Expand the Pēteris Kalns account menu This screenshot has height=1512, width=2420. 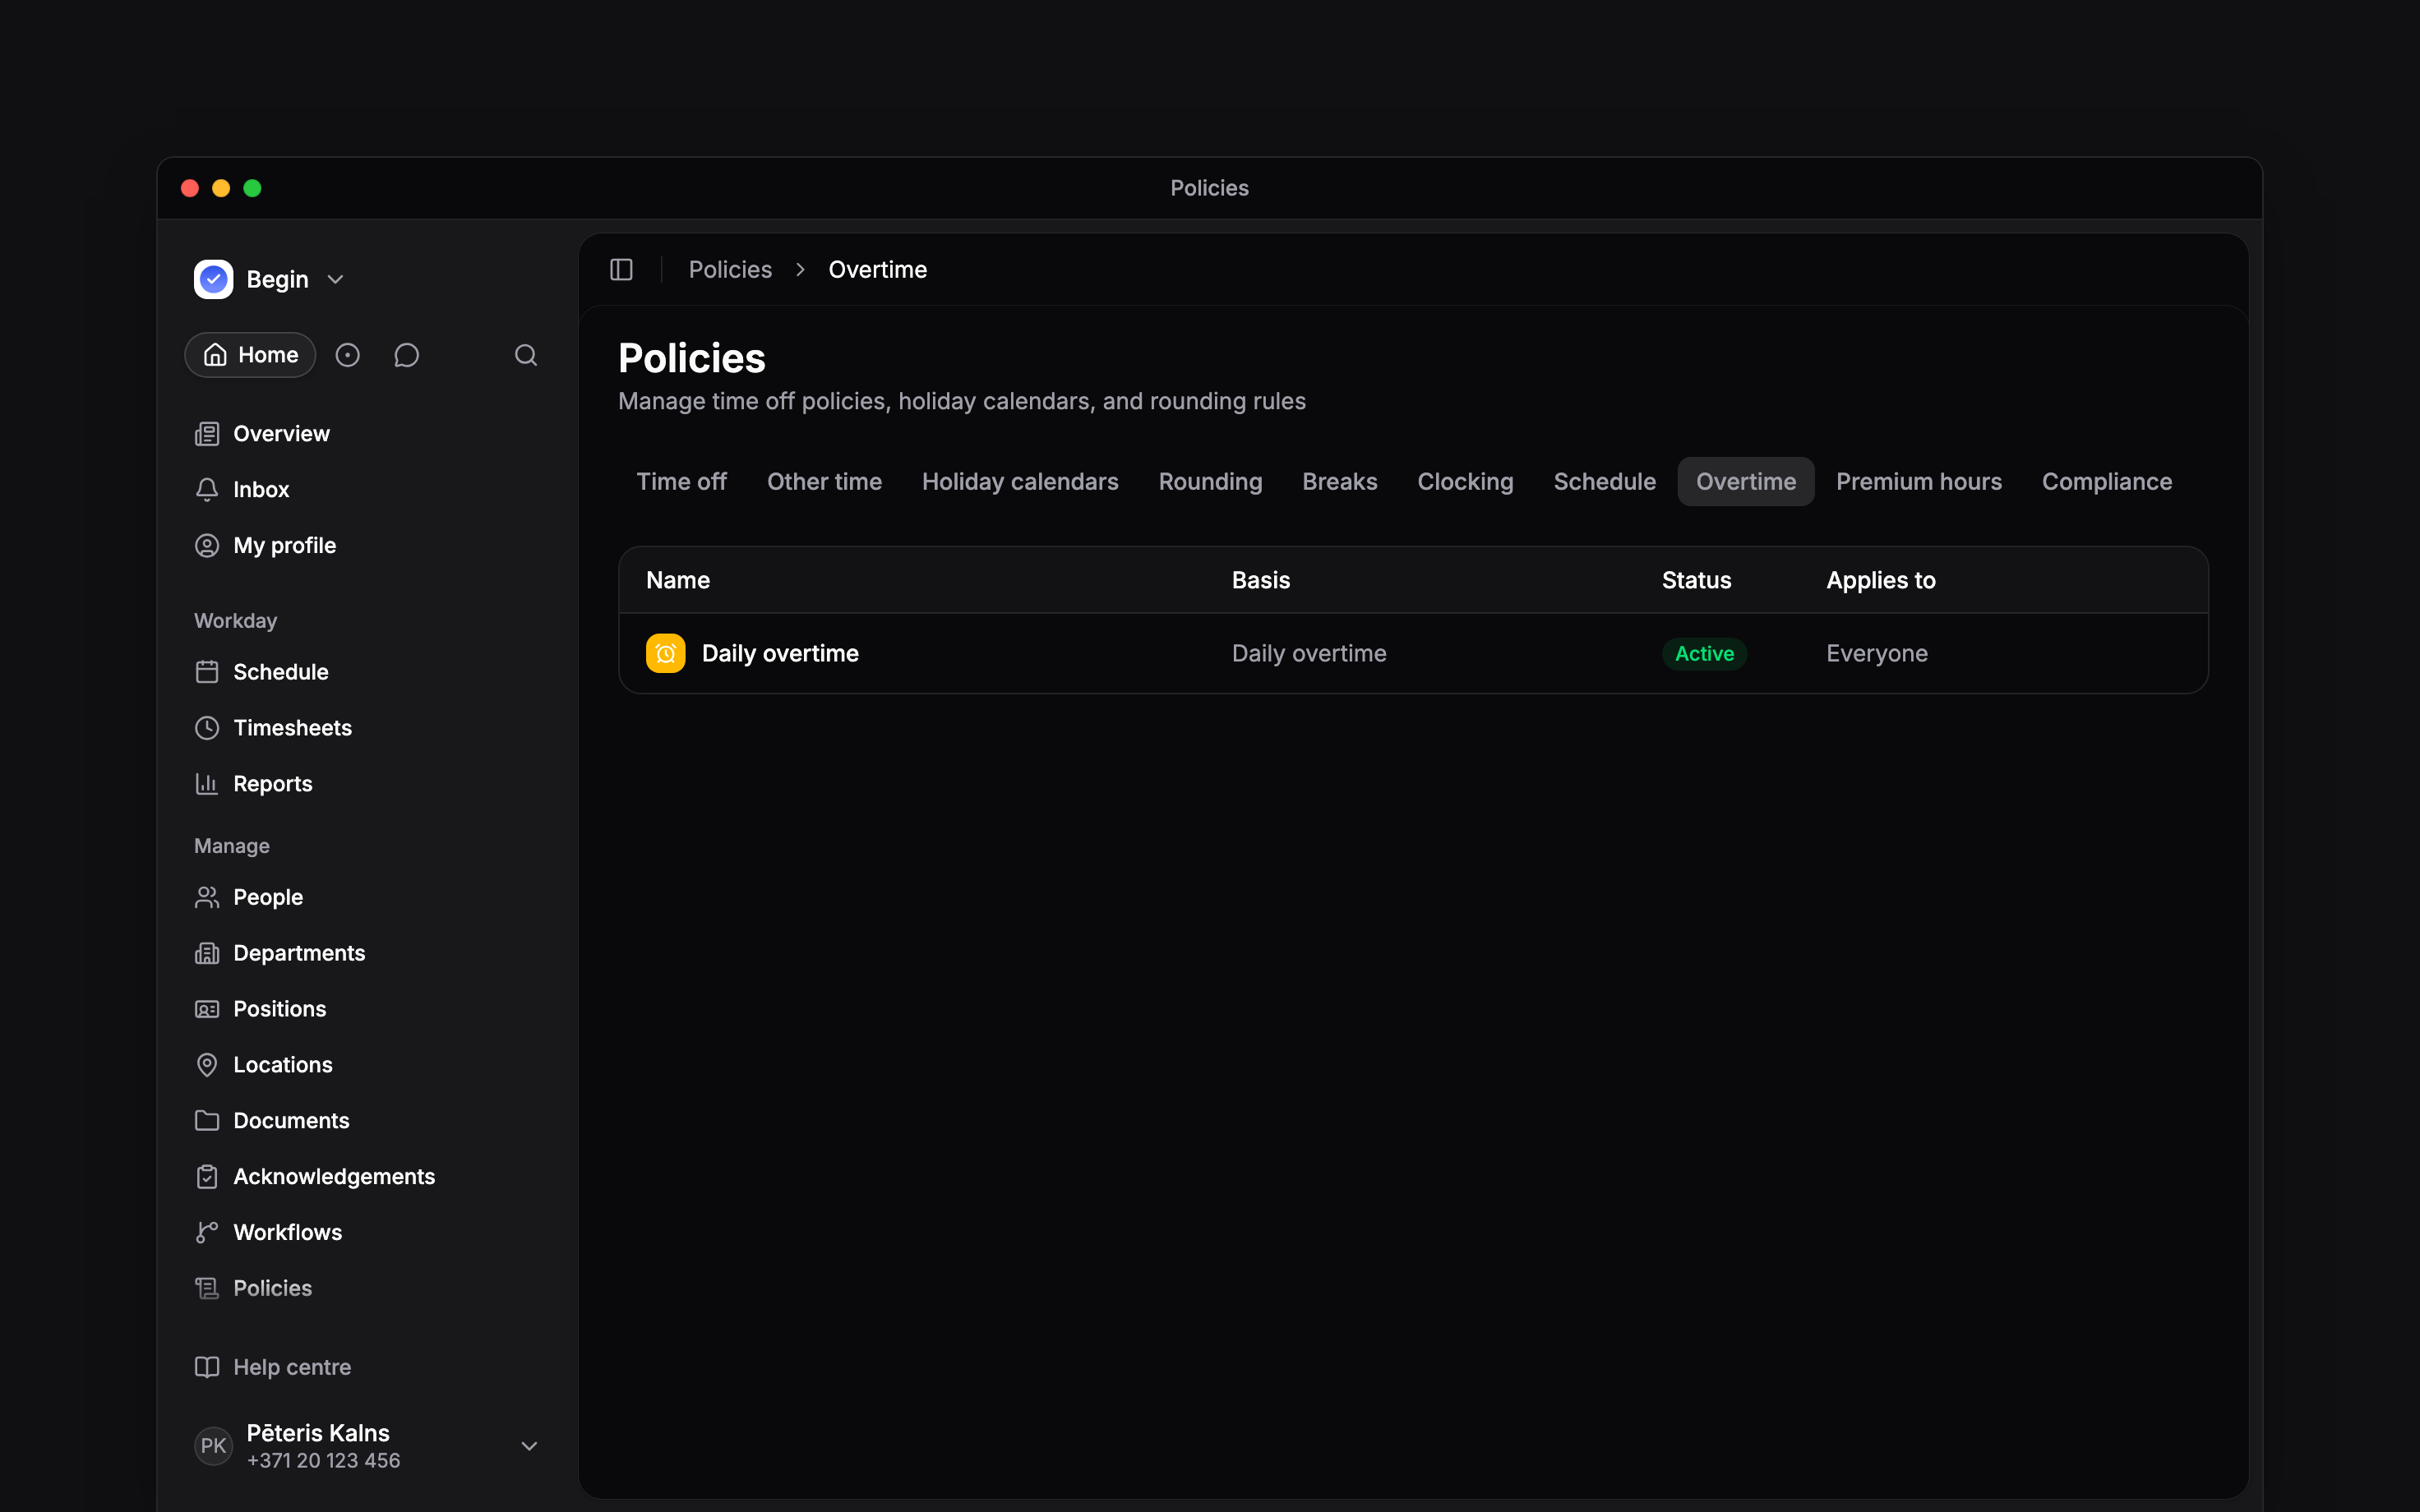point(529,1446)
